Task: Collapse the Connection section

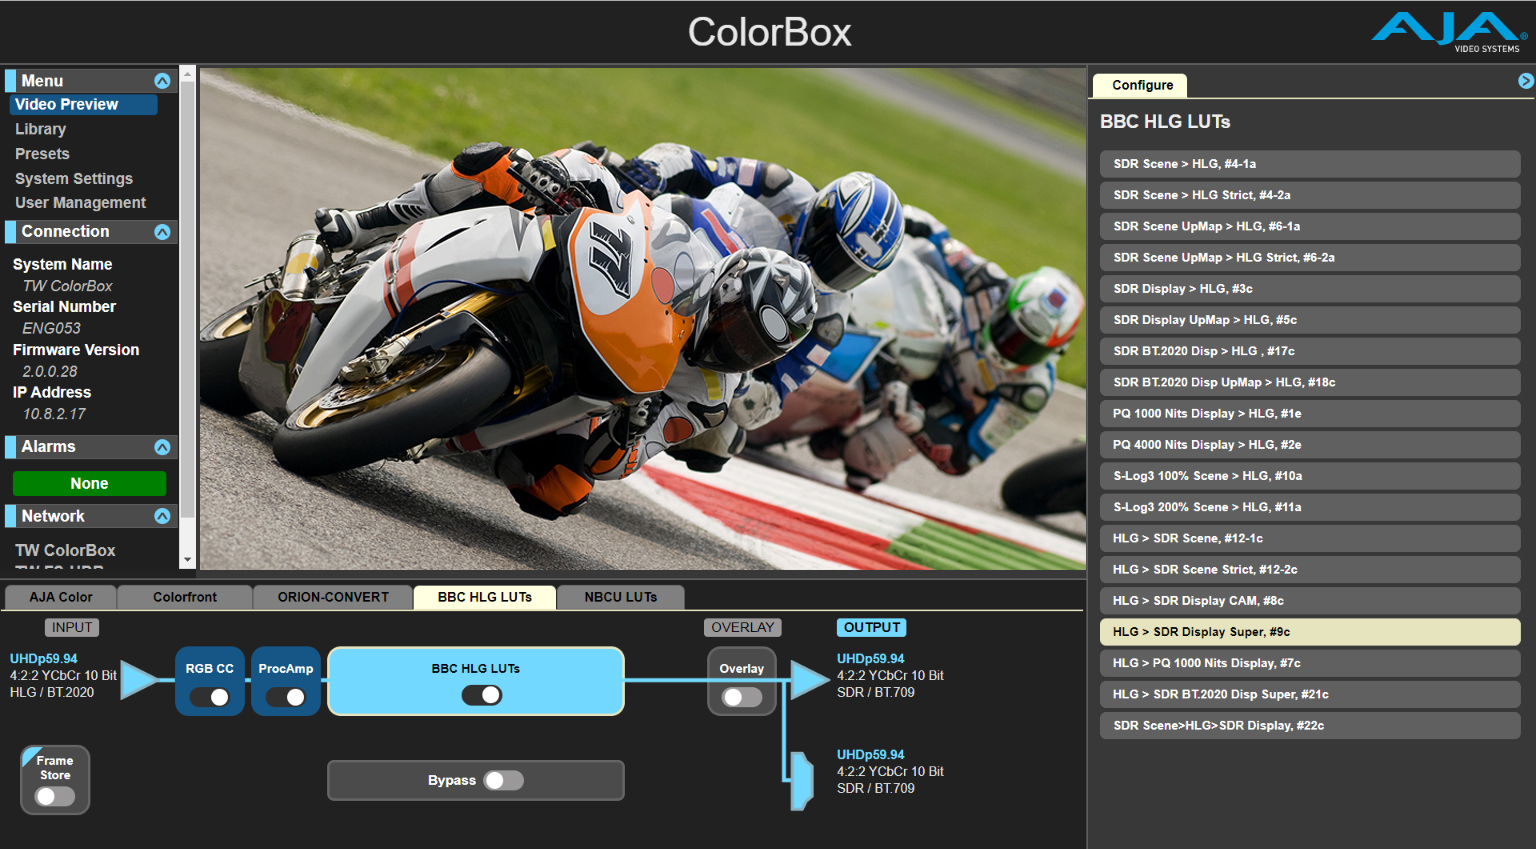Action: [162, 231]
